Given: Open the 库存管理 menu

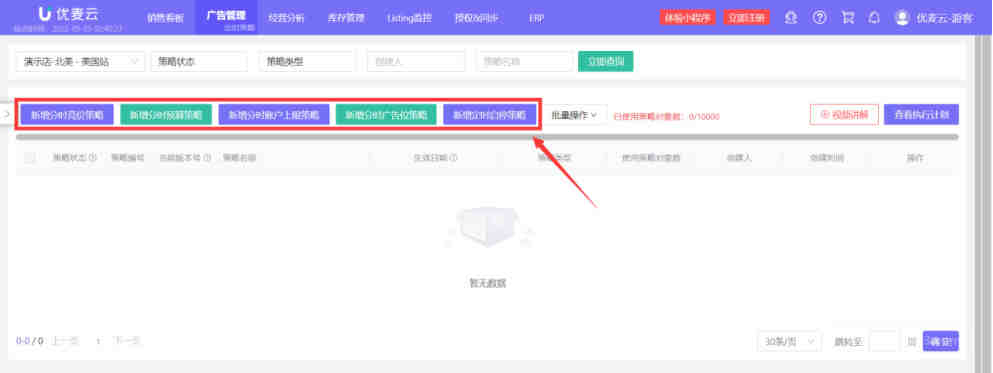Looking at the screenshot, I should pos(346,18).
